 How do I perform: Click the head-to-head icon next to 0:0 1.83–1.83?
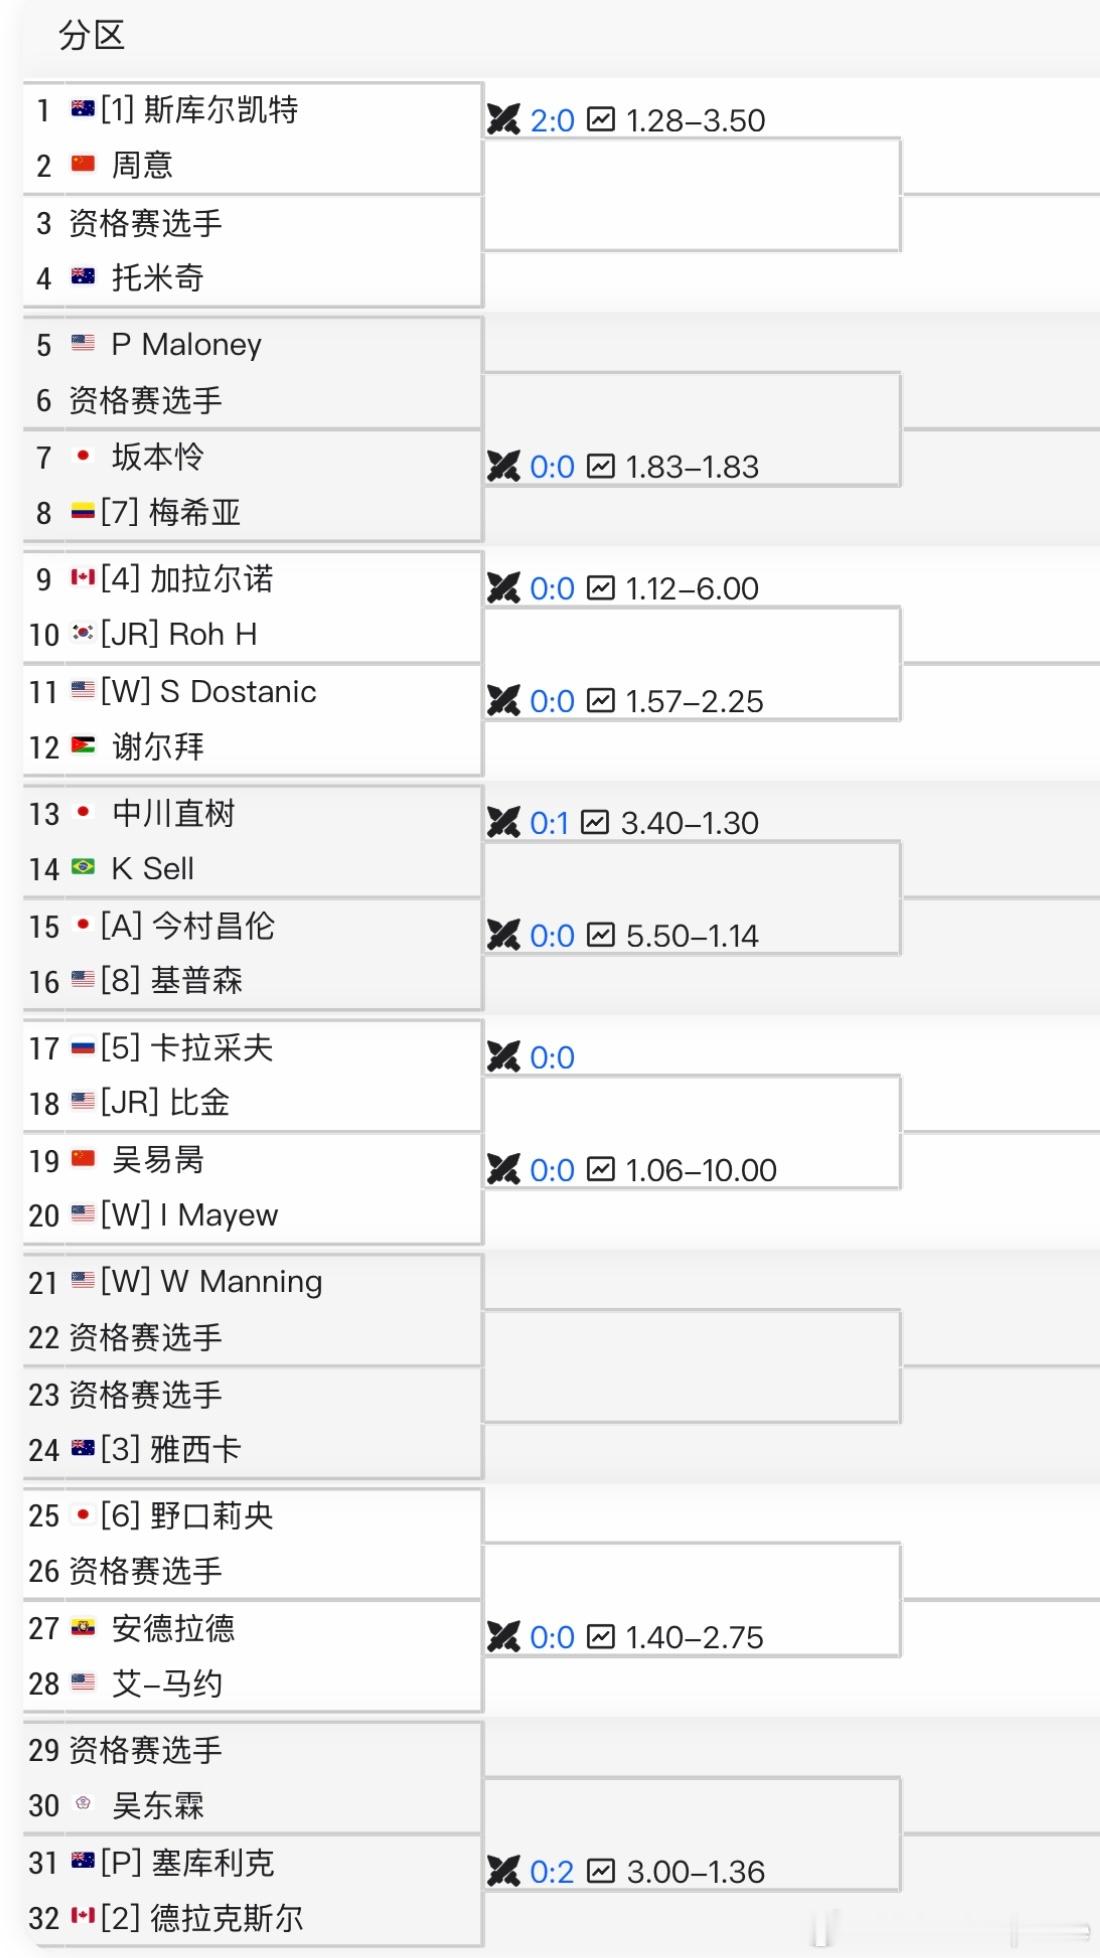point(504,466)
